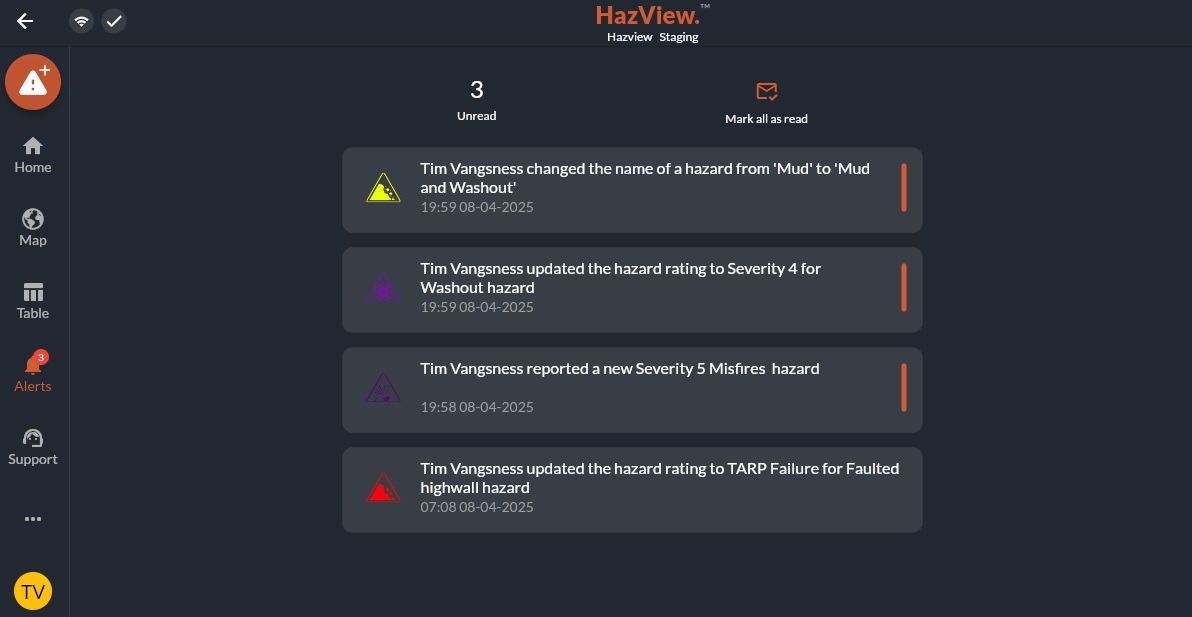Click the mark-as-read envelope icon

(766, 92)
